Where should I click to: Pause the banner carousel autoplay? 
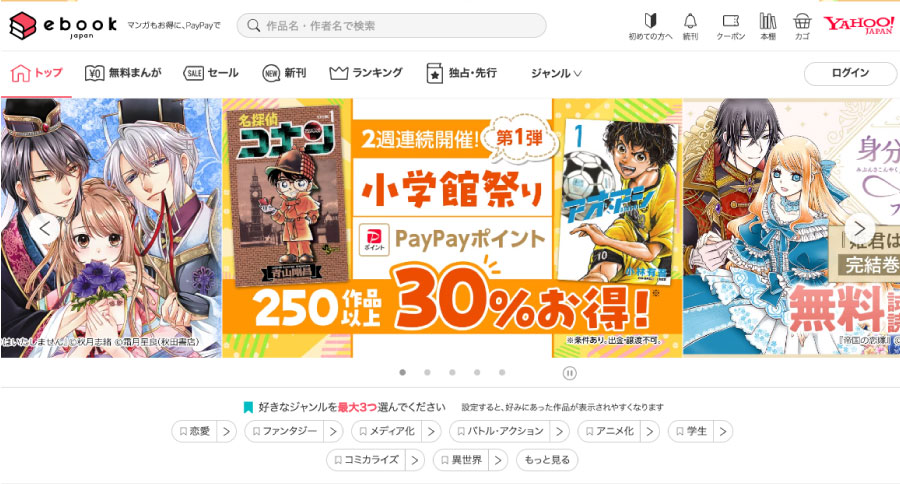point(569,373)
